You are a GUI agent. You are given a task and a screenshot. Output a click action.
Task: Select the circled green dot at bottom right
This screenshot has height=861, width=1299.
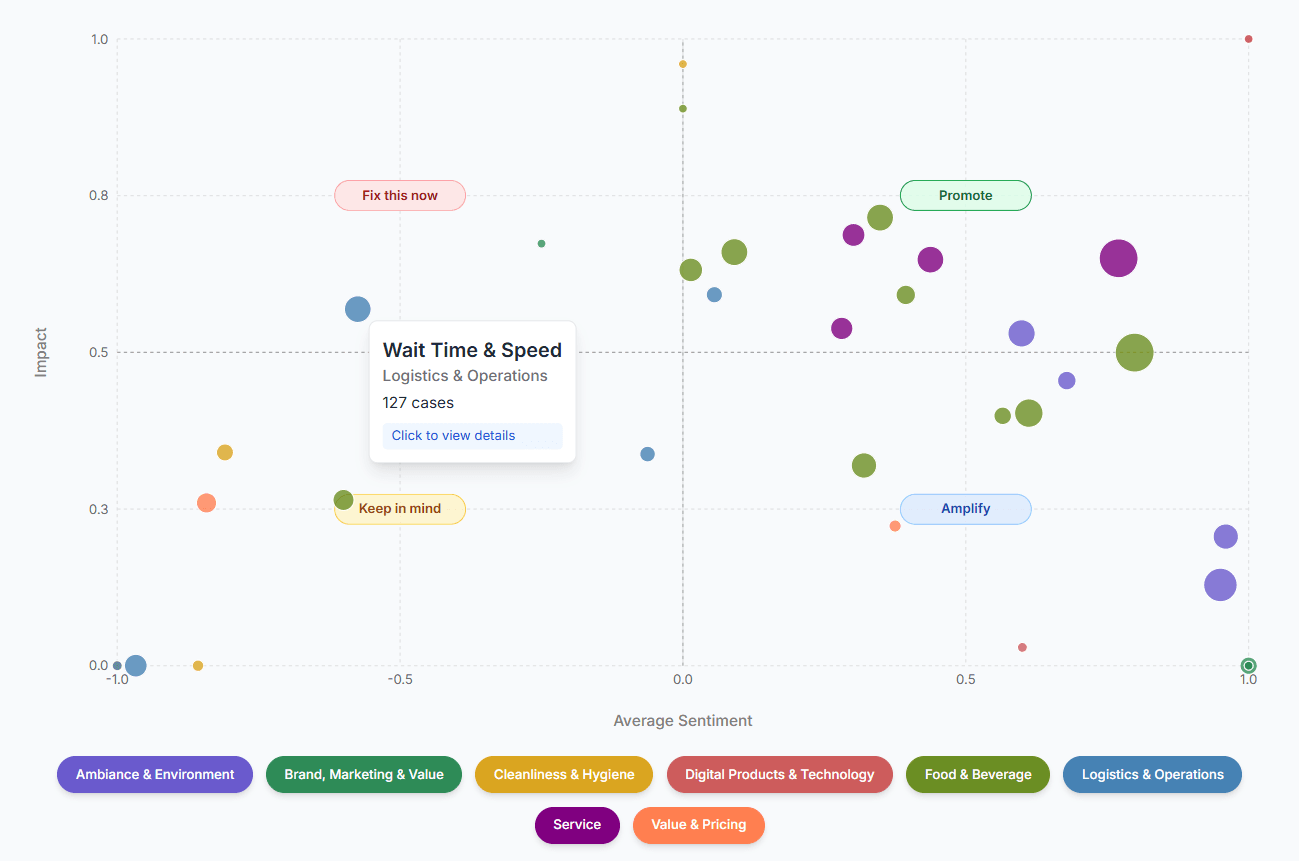1248,664
